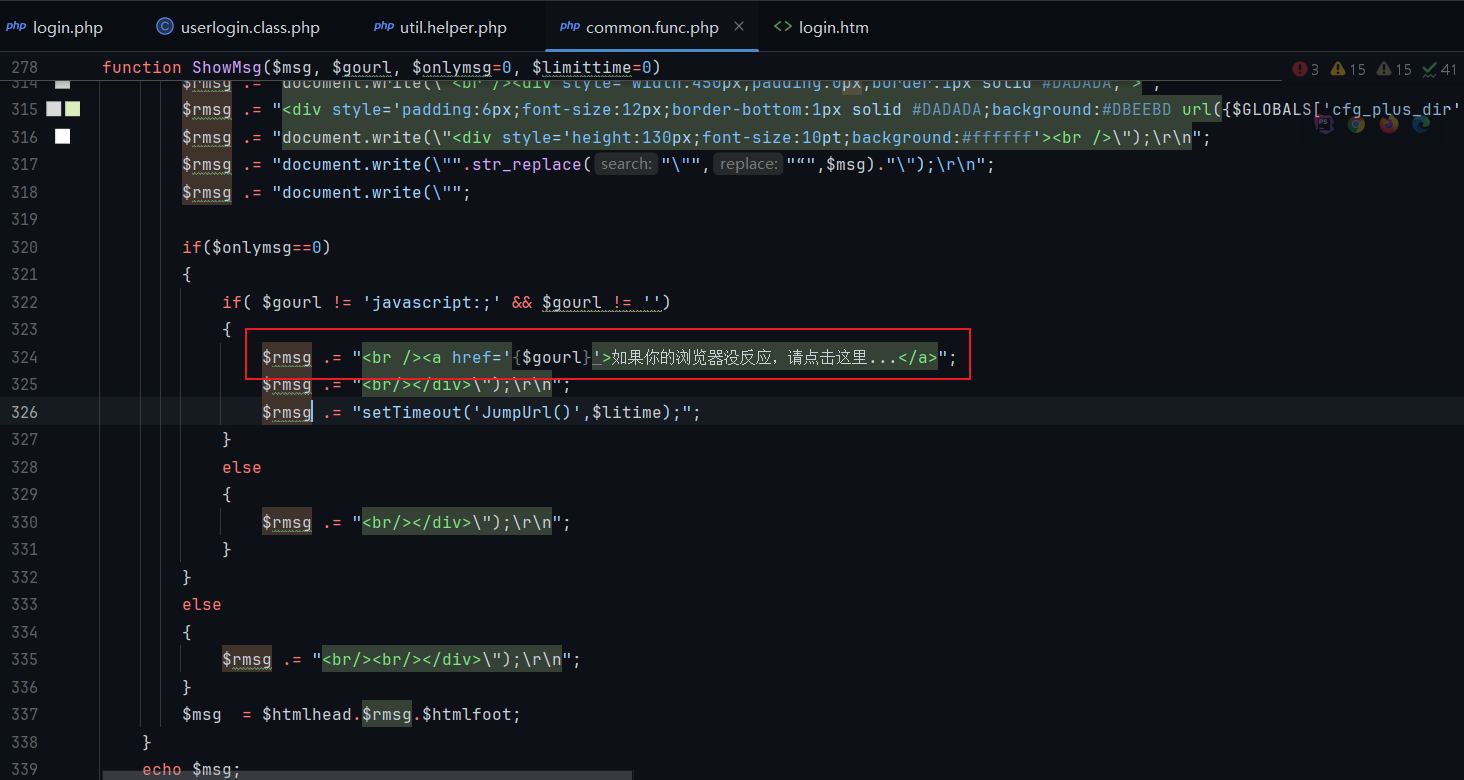Screen dimensions: 1464x780
Task: Click line number 326 in the gutter
Action: pyautogui.click(x=23, y=412)
